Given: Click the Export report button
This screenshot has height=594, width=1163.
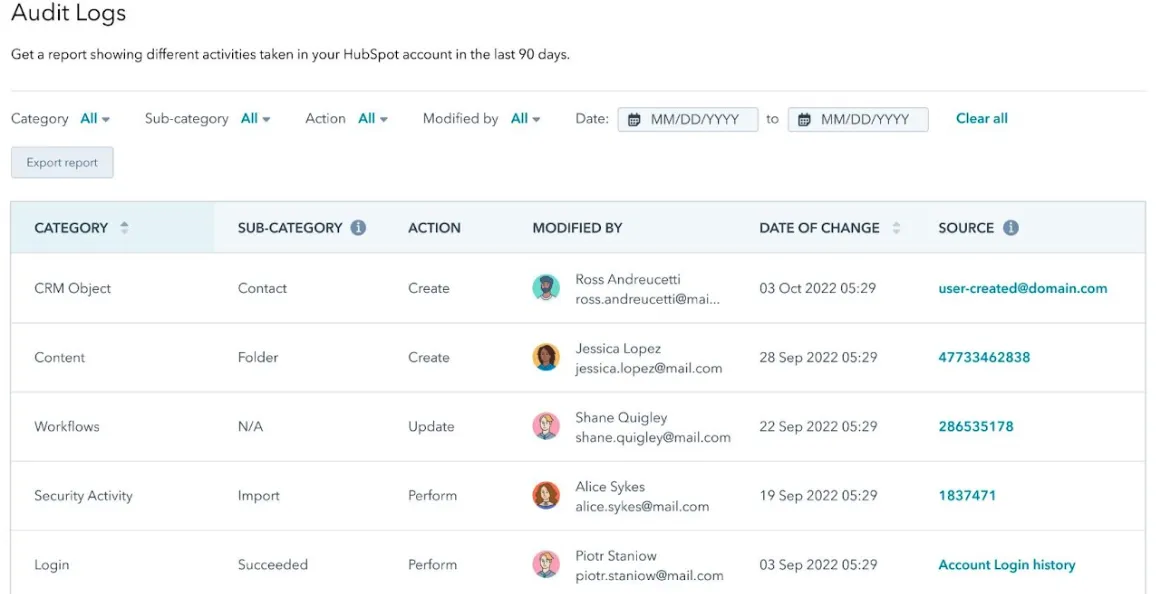Looking at the screenshot, I should tap(62, 162).
